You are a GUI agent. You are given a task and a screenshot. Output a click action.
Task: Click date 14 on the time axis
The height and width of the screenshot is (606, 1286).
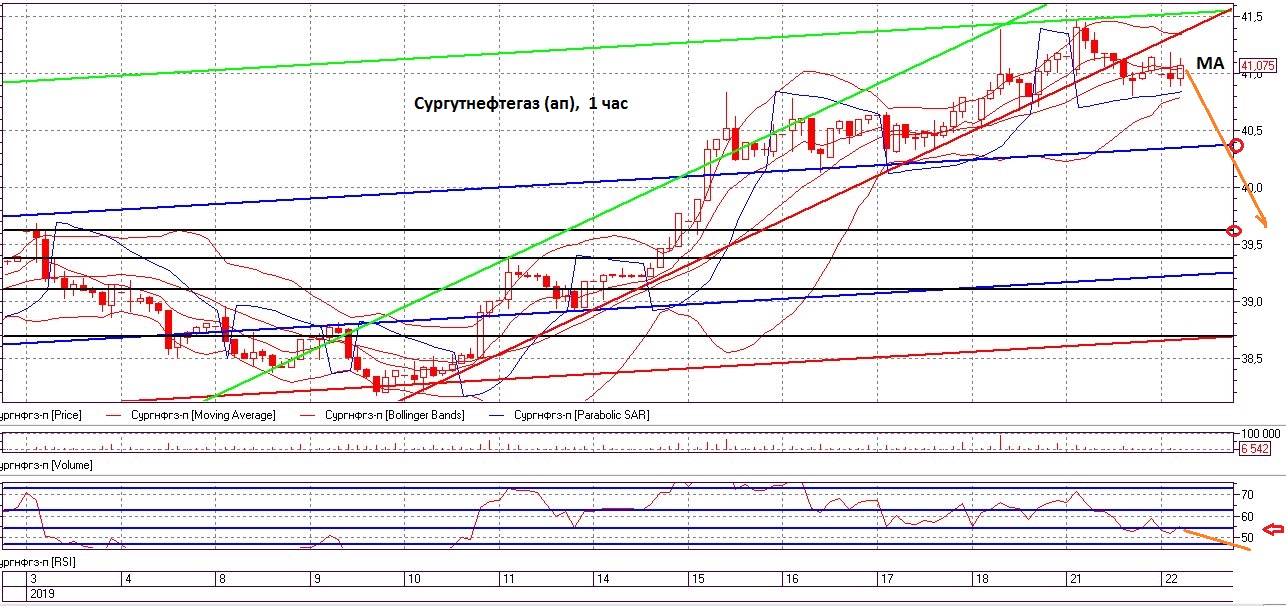click(x=604, y=579)
